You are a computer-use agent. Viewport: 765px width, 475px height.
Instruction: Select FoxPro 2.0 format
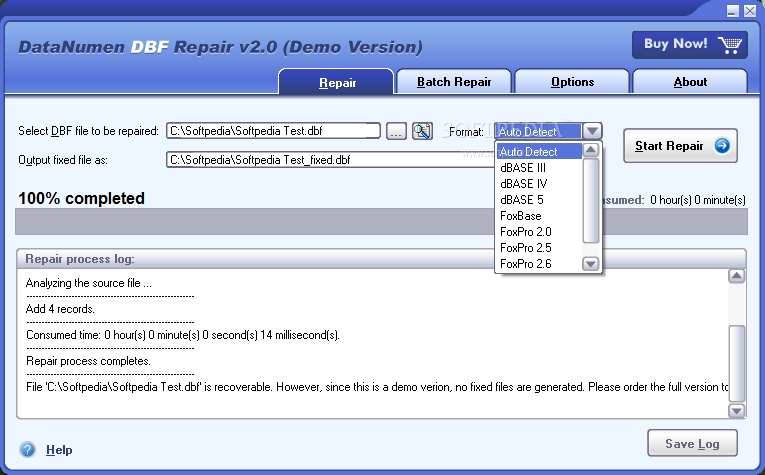pos(539,232)
